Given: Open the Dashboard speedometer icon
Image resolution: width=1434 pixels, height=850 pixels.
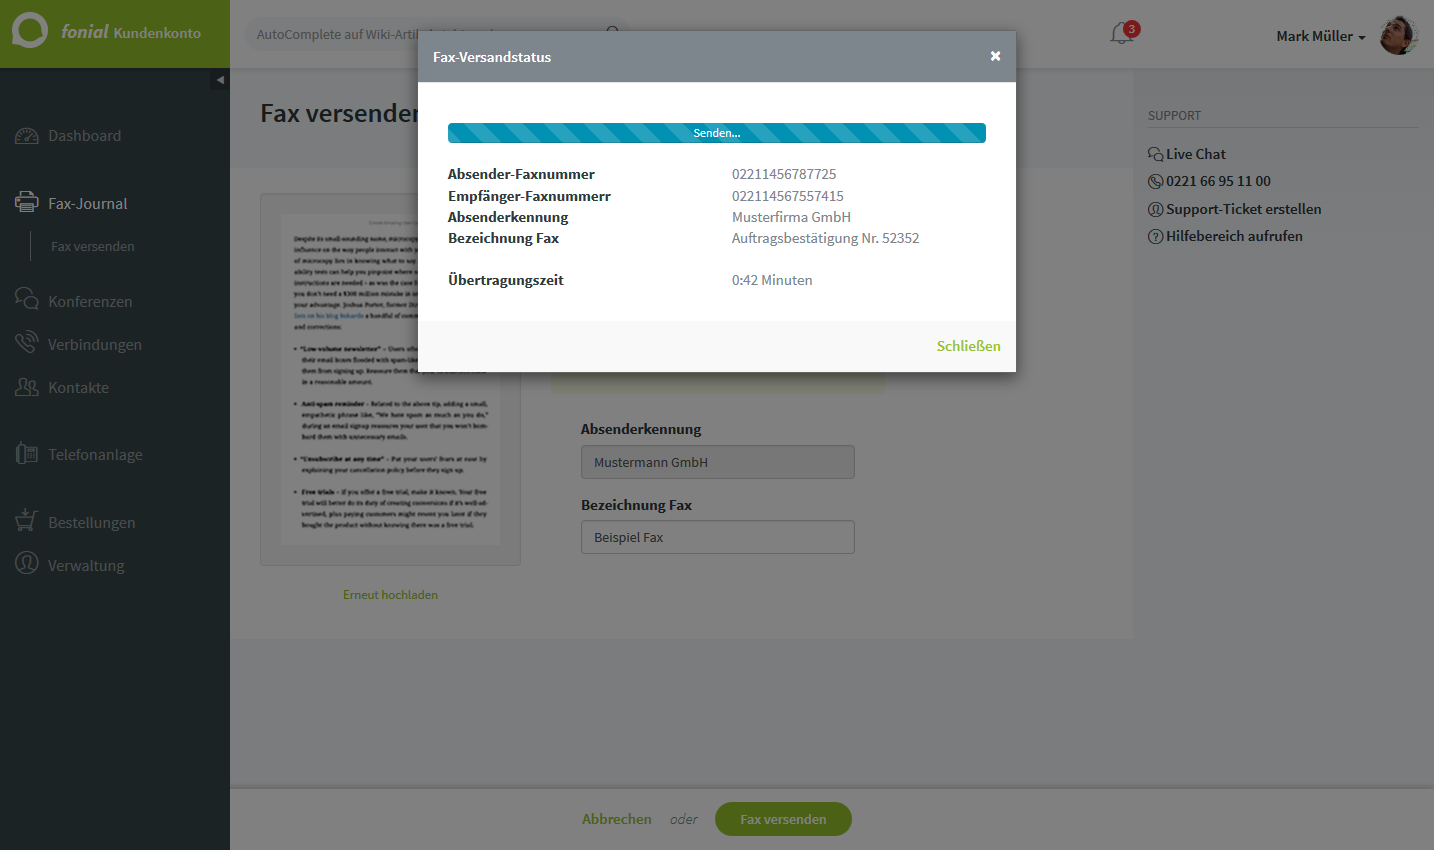Looking at the screenshot, I should tap(27, 135).
